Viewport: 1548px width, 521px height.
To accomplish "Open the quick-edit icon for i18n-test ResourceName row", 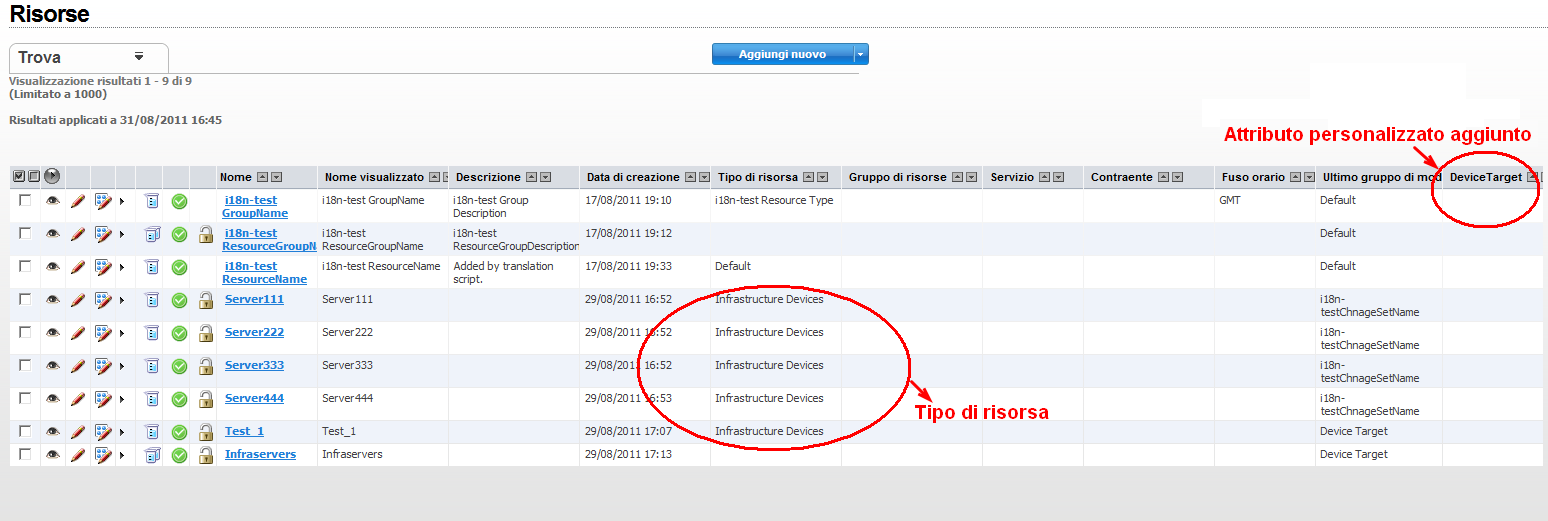I will pyautogui.click(x=103, y=267).
